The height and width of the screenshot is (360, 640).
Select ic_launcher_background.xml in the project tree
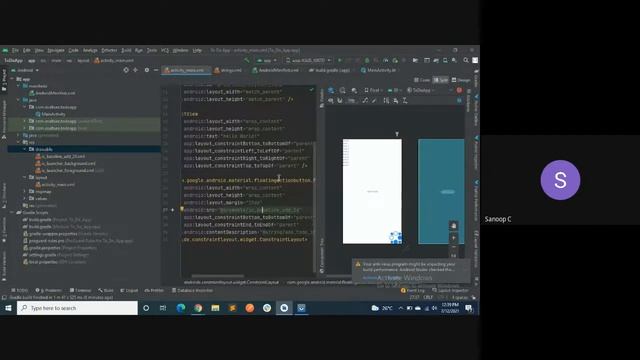pyautogui.click(x=65, y=163)
